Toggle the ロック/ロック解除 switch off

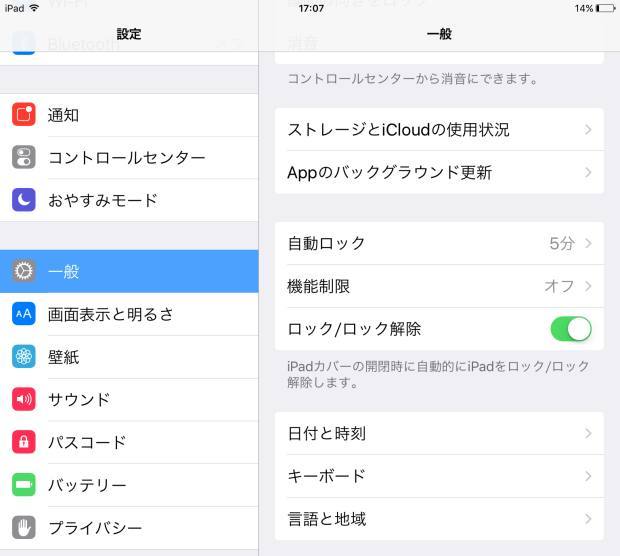[570, 329]
